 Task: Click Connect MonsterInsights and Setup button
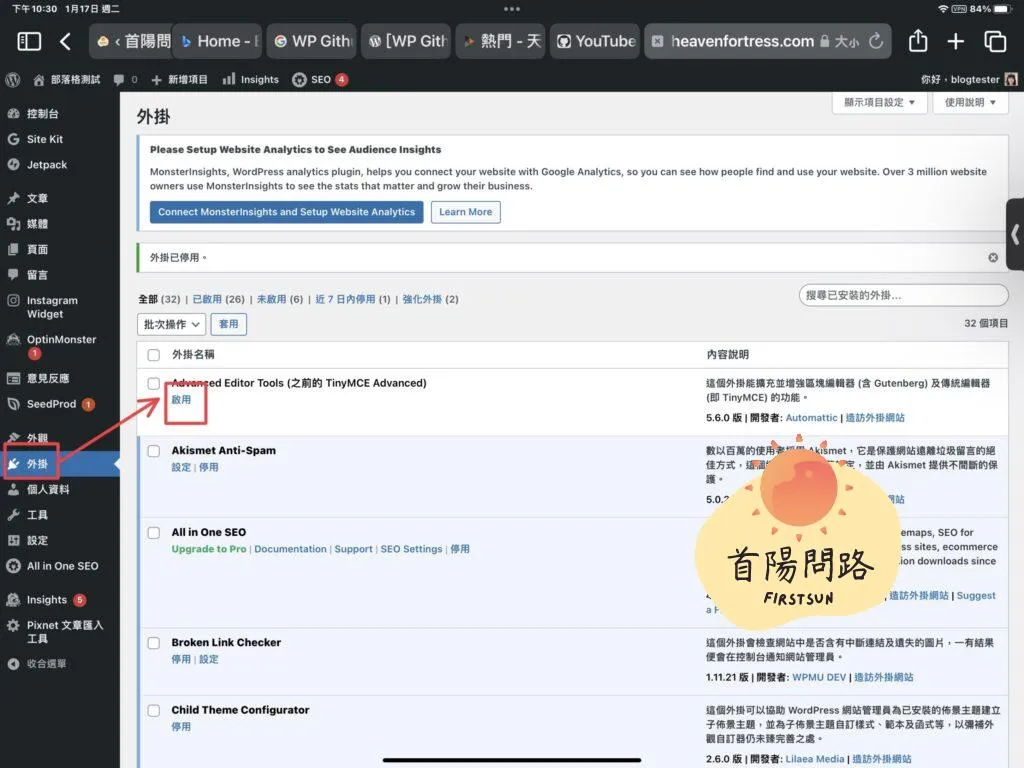tap(286, 212)
